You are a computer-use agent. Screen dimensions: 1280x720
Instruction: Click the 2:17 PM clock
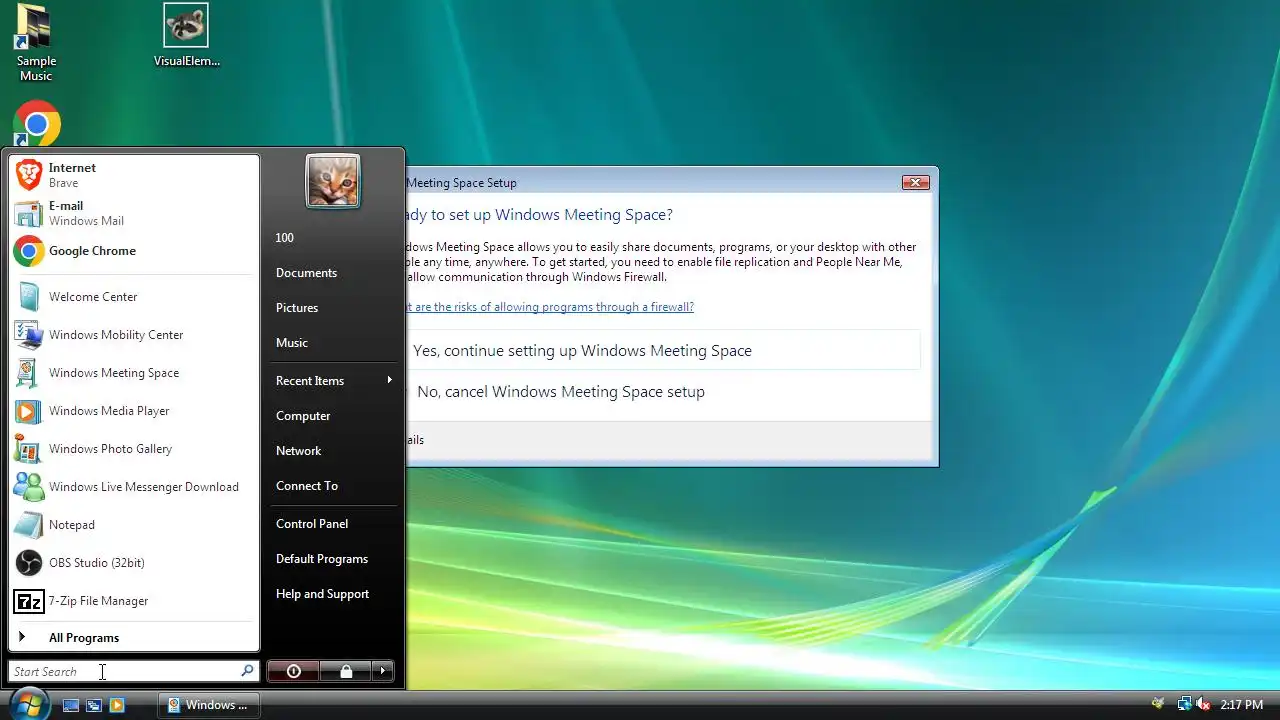pyautogui.click(x=1242, y=705)
